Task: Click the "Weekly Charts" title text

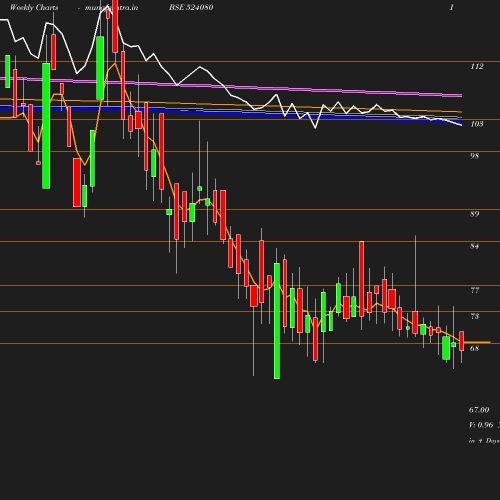Action: 34,8
